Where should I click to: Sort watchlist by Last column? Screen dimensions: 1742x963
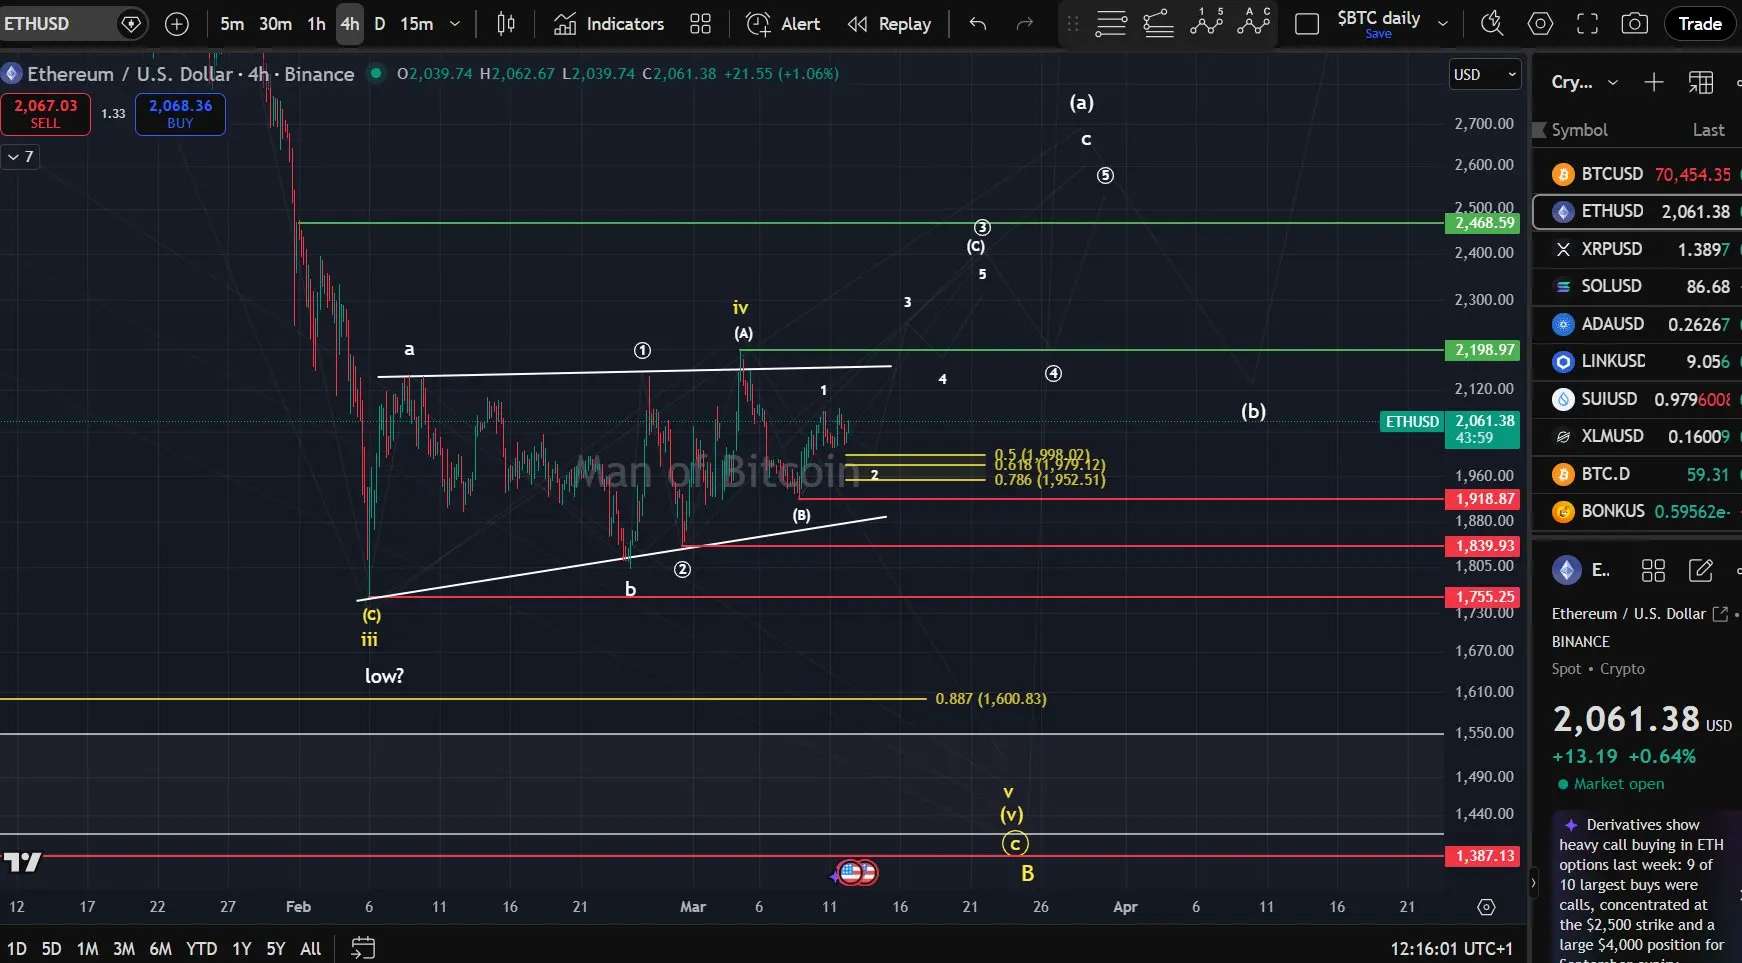[x=1708, y=130]
